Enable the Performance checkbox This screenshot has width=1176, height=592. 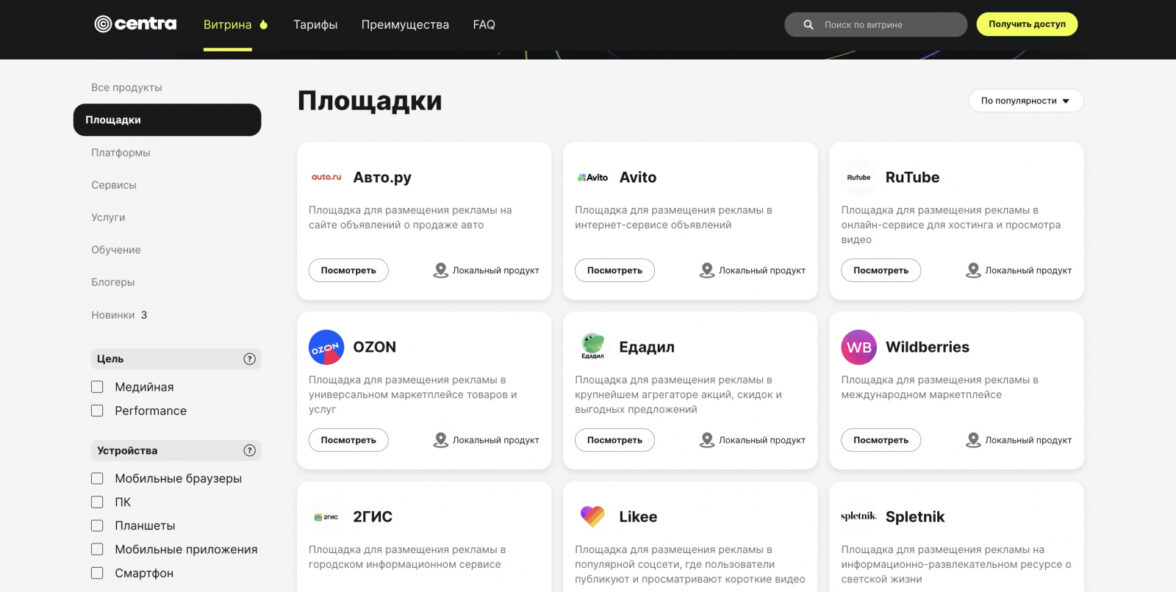(97, 410)
